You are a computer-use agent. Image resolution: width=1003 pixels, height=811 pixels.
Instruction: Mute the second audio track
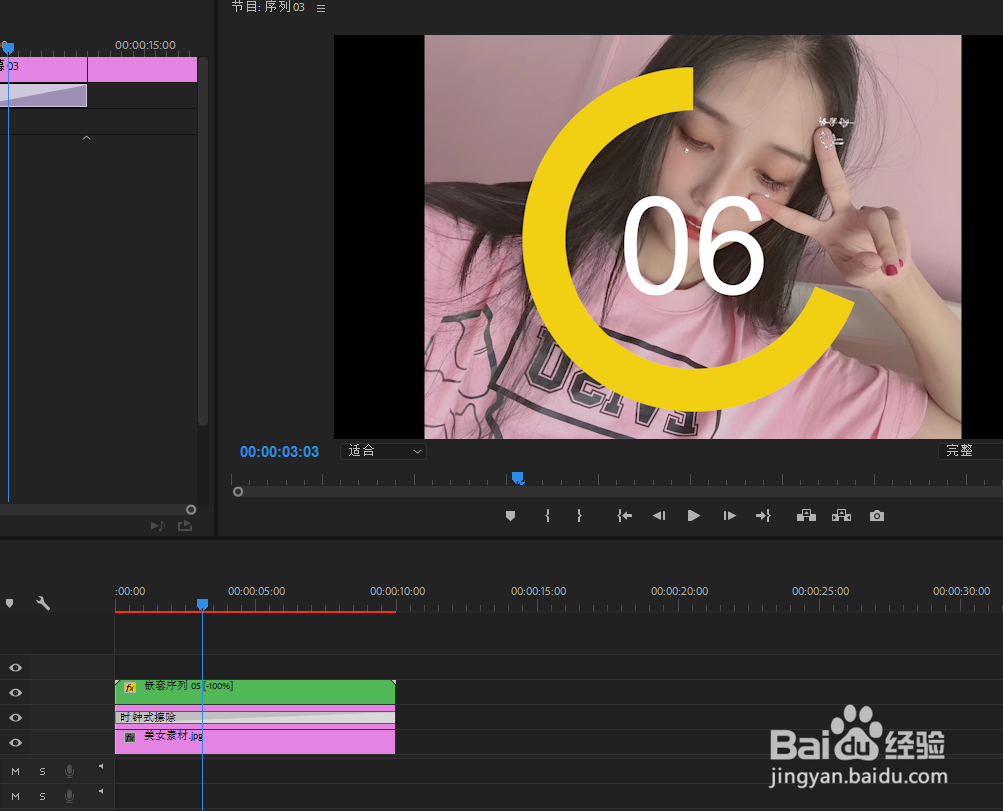(x=15, y=796)
